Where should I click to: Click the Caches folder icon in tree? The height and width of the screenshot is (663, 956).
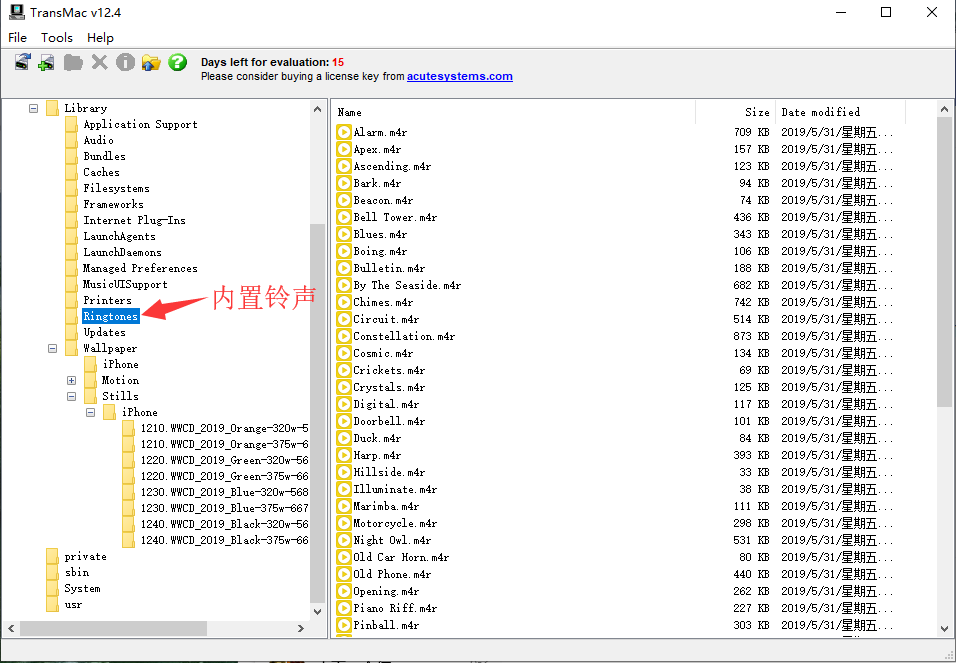(x=72, y=172)
